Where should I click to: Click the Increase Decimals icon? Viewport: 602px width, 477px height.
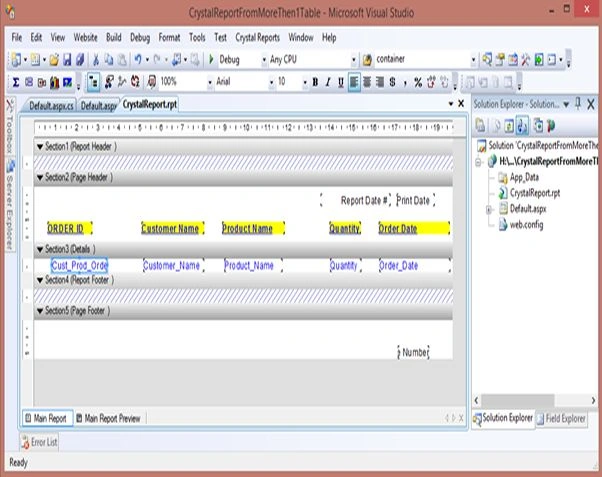click(x=431, y=82)
